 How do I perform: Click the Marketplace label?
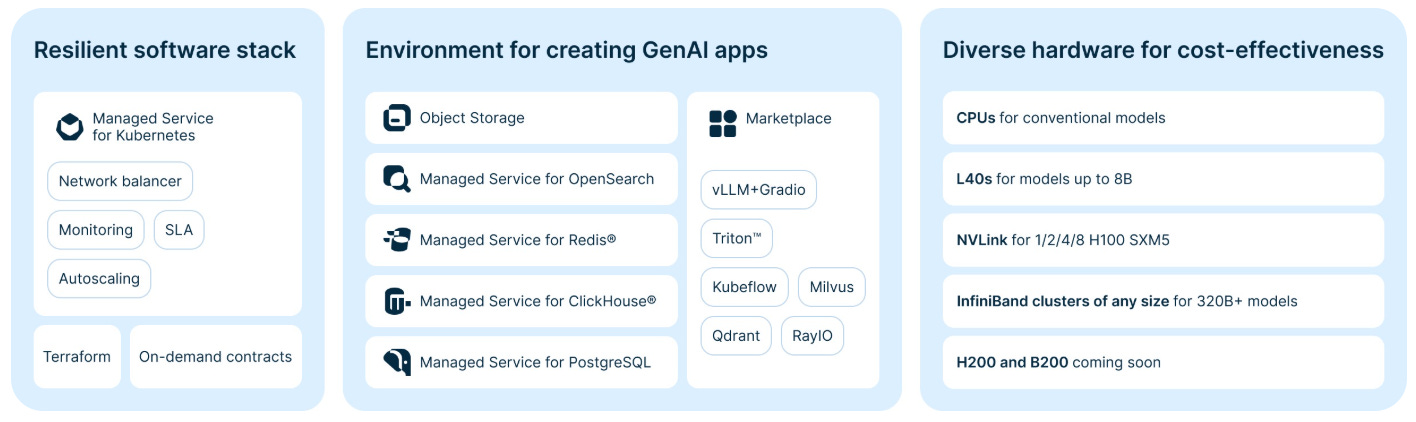pos(789,118)
